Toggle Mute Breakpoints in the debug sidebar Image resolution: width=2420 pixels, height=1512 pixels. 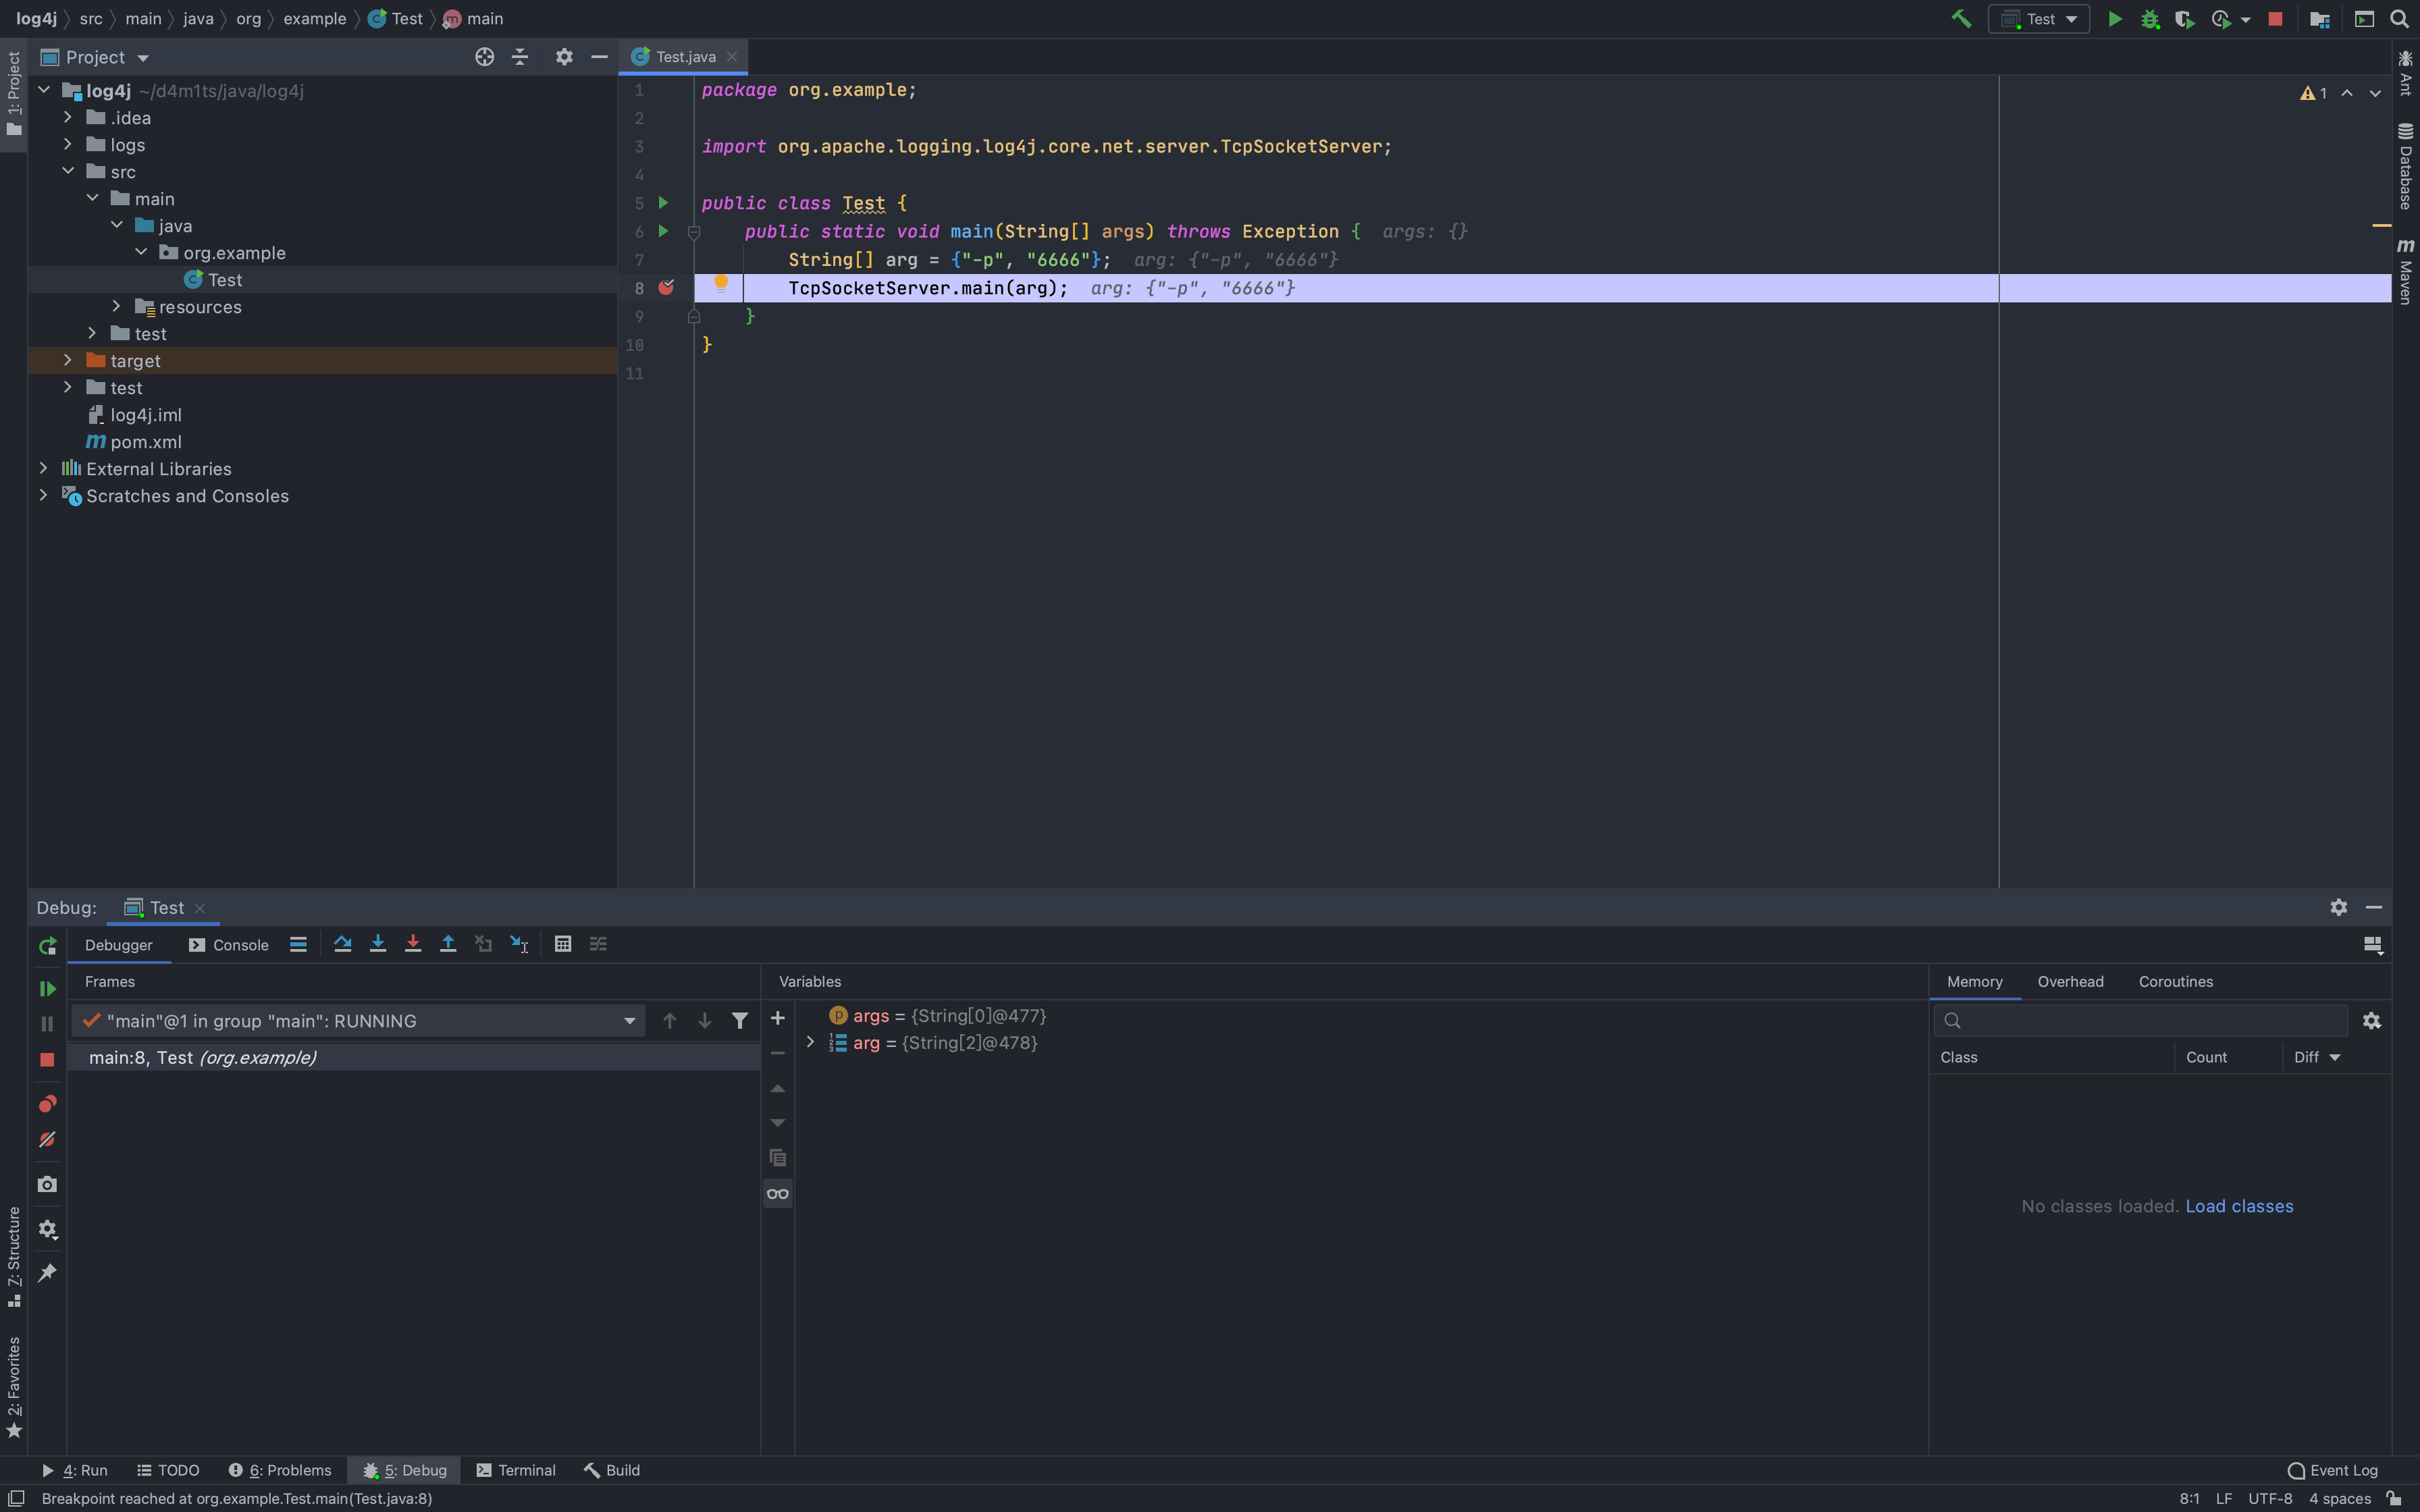pyautogui.click(x=47, y=1140)
